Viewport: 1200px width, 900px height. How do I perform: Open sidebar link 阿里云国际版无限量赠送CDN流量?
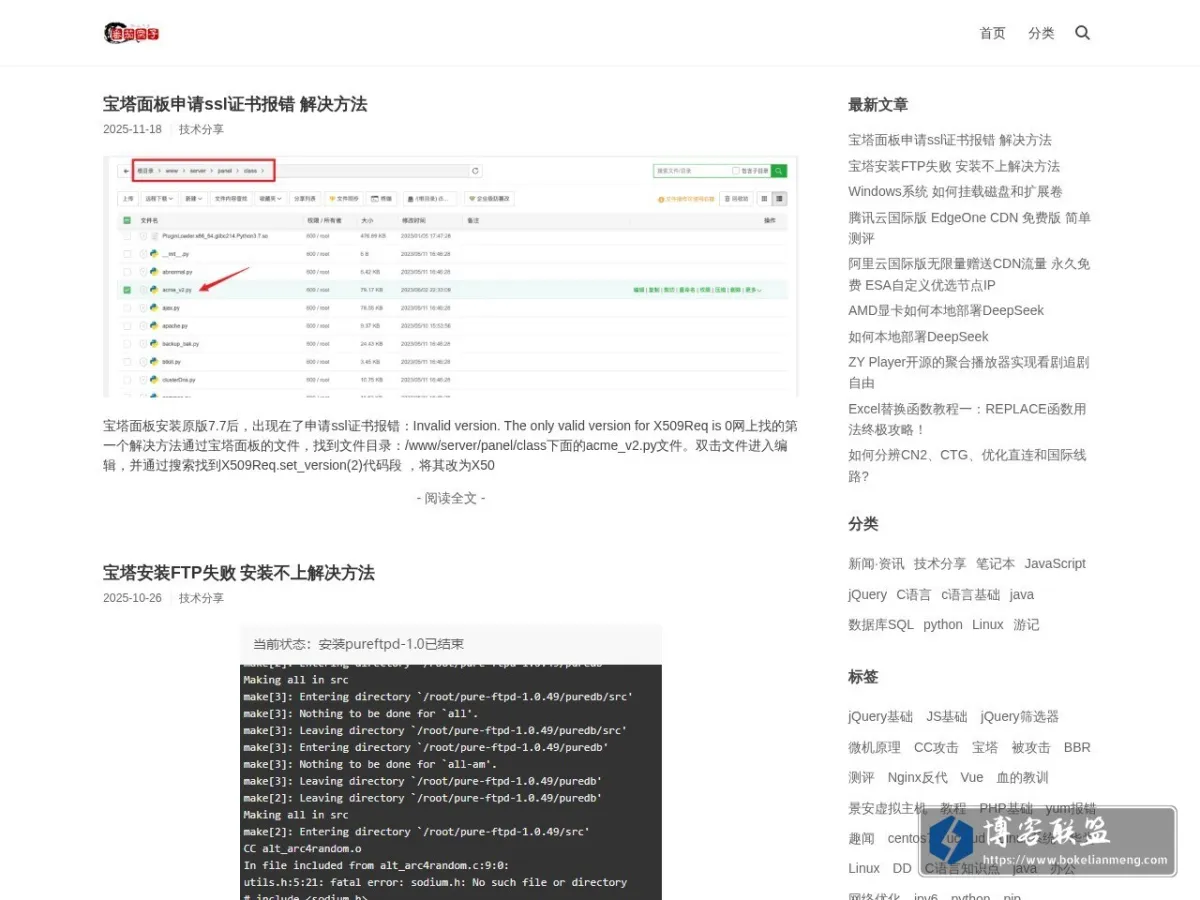pyautogui.click(x=969, y=274)
